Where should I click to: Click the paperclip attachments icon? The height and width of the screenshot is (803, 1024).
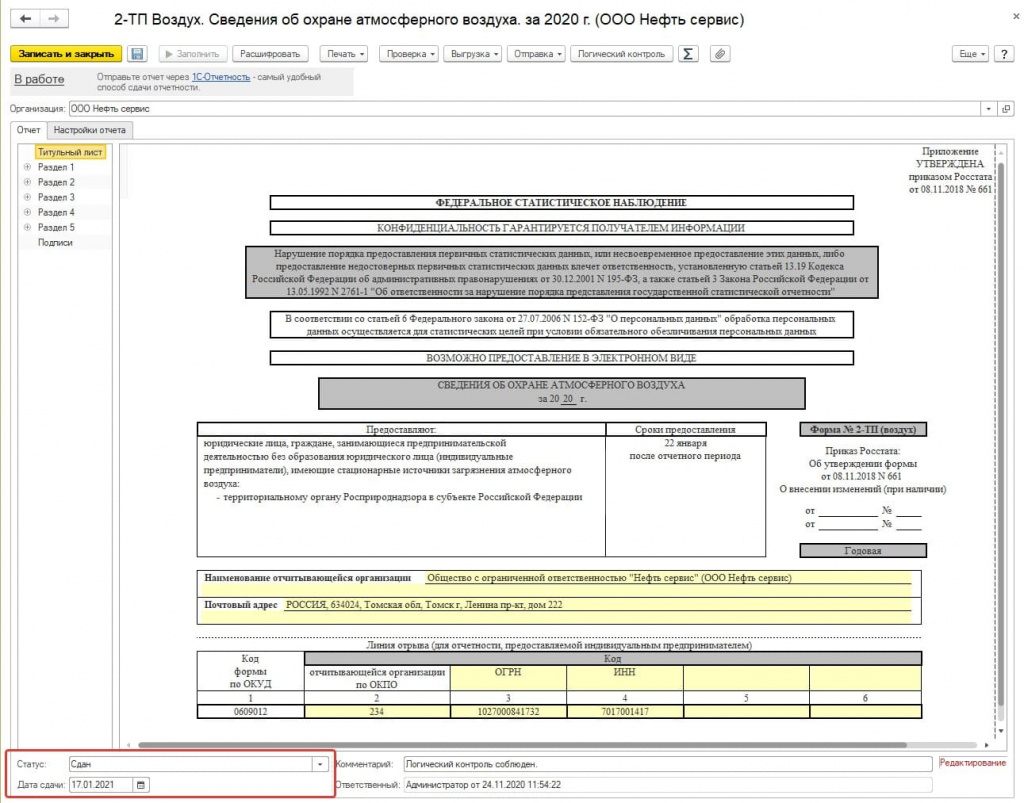[x=720, y=54]
